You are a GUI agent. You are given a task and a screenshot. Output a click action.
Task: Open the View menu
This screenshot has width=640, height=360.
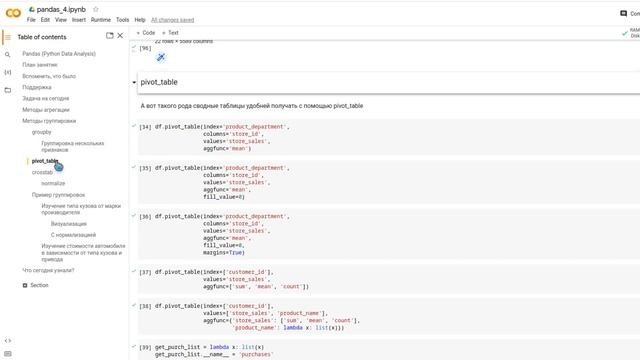[61, 20]
